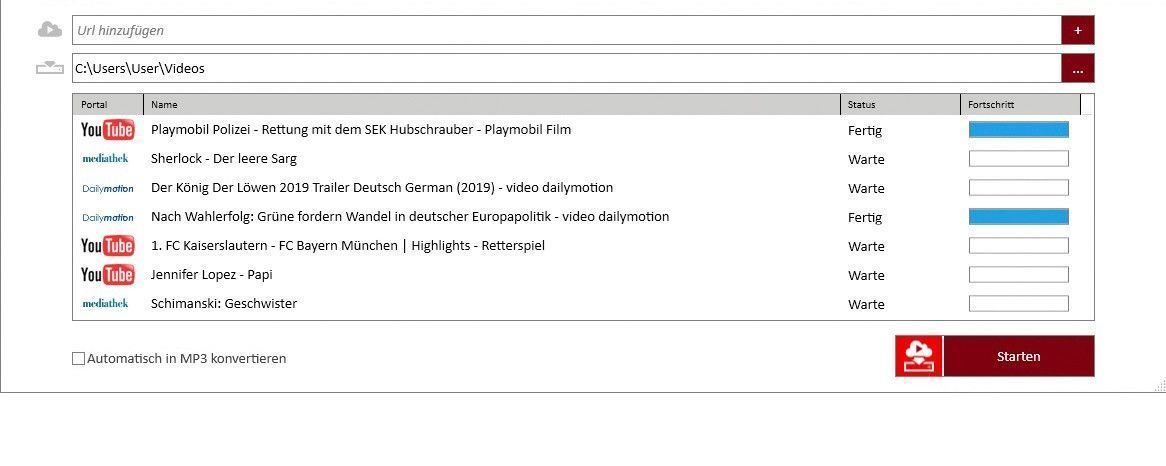
Task: Click the mediathek logo beside Sherlock entry
Action: tap(105, 159)
